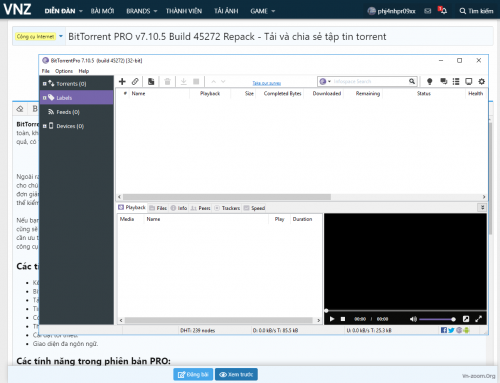Enter fullscreen in the player
The image size is (500, 383).
(479, 319)
